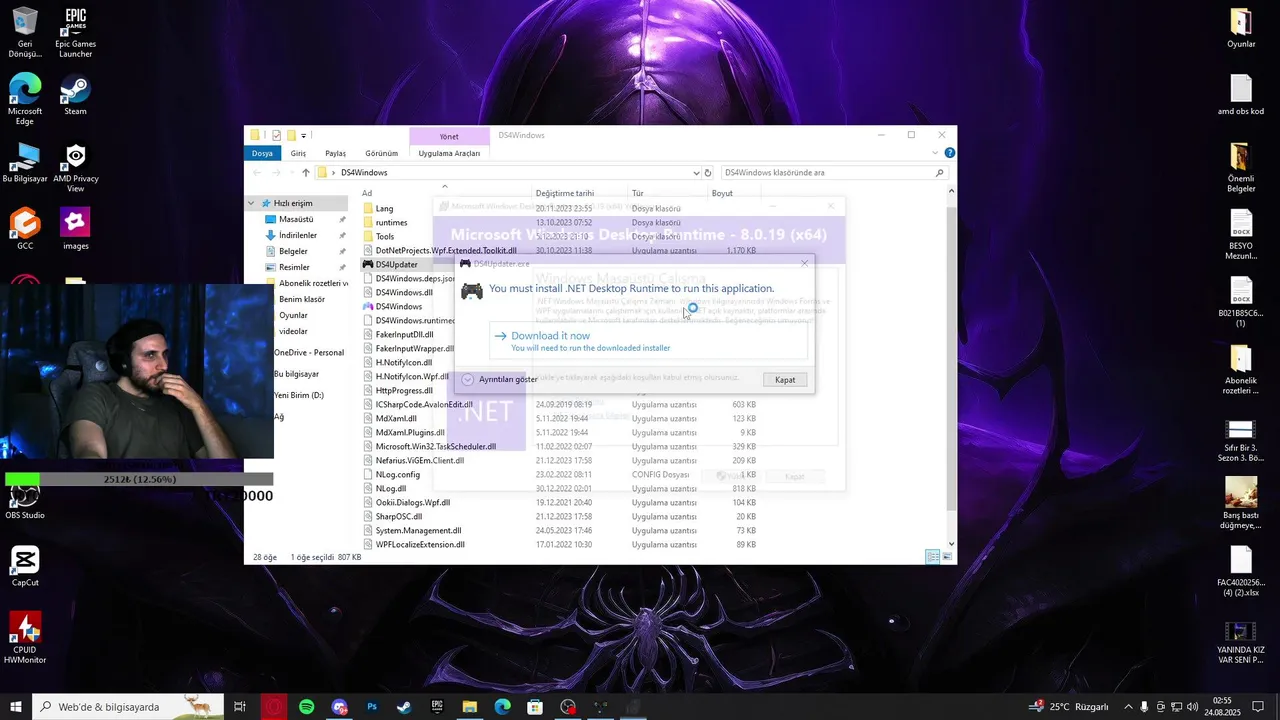
Task: Open the Bu Bilgisayar desktop icon
Action: (25, 163)
